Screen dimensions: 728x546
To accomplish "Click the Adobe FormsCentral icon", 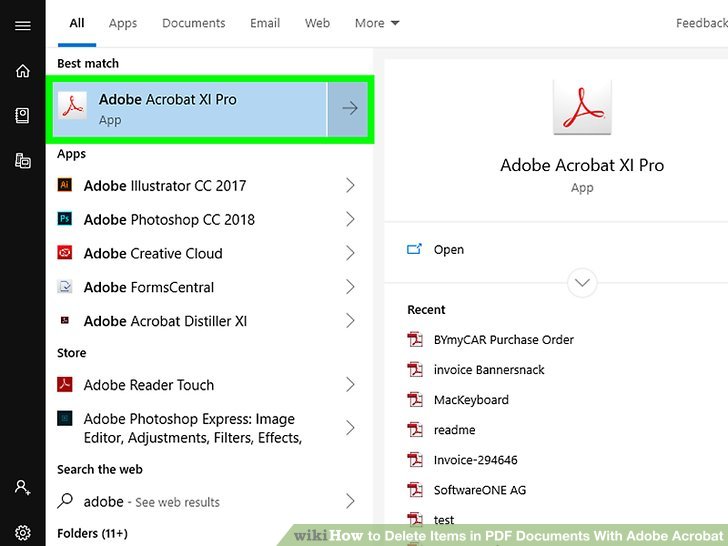I will (65, 286).
